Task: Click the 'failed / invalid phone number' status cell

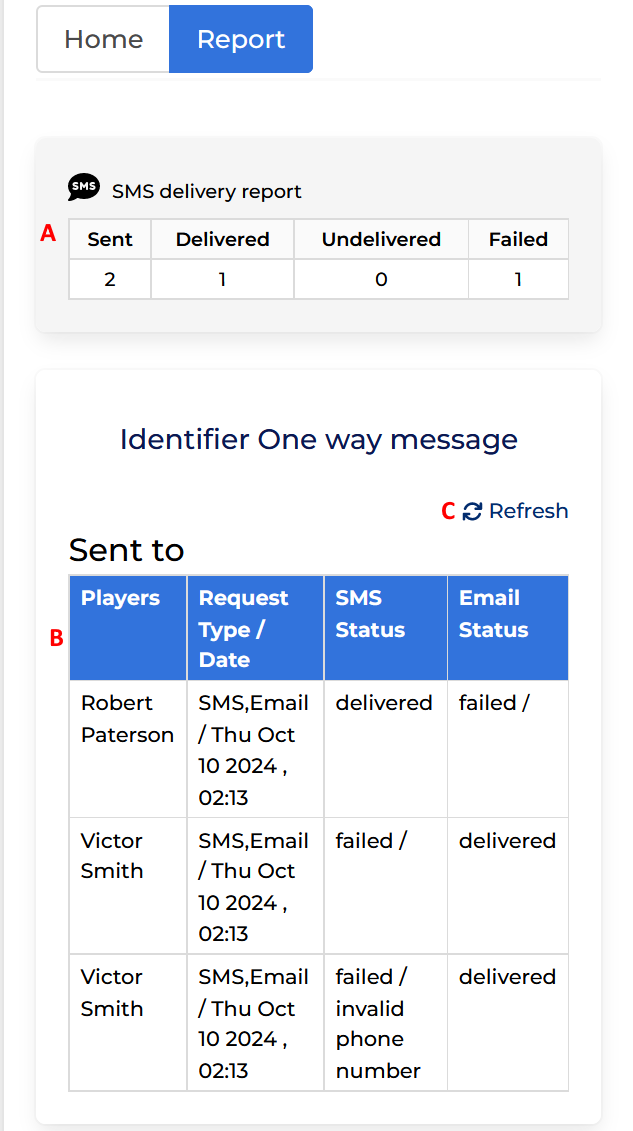Action: (x=386, y=1022)
